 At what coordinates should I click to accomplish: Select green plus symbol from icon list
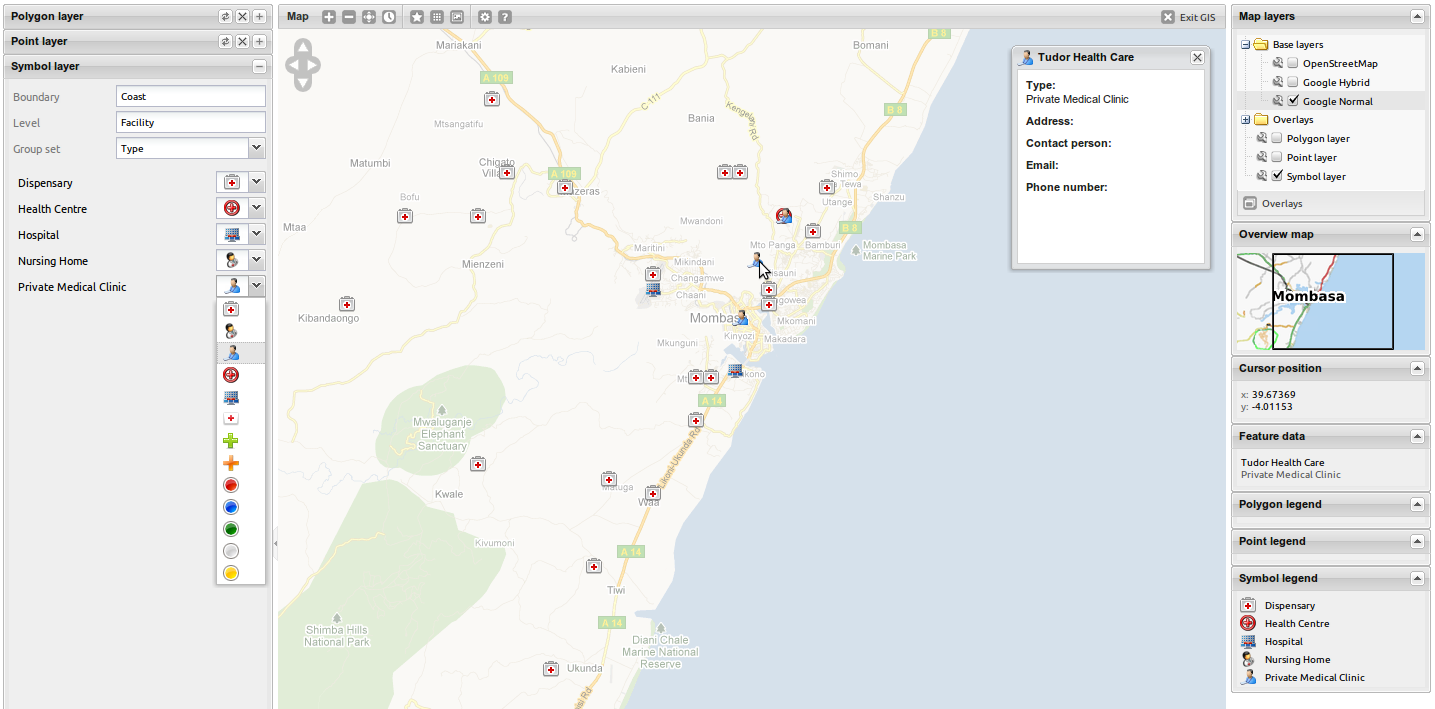(x=231, y=441)
